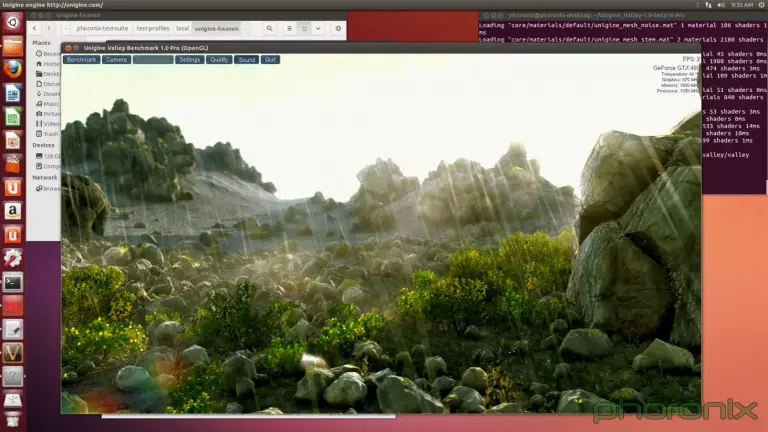This screenshot has width=768, height=432.
Task: Open the text editor dock icon
Action: coord(13,330)
